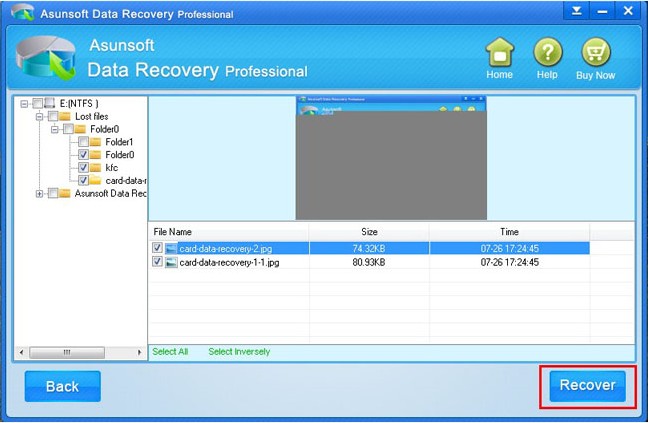
Task: Toggle the Asunsoft Data Rec folder checkbox
Action: tap(52, 193)
